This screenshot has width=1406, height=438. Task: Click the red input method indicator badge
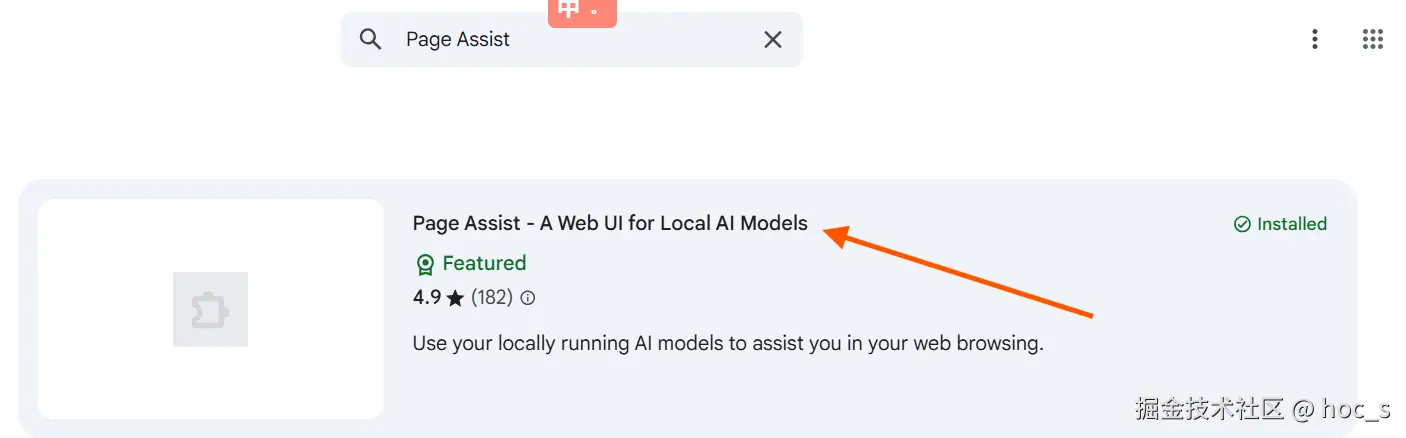pos(582,11)
